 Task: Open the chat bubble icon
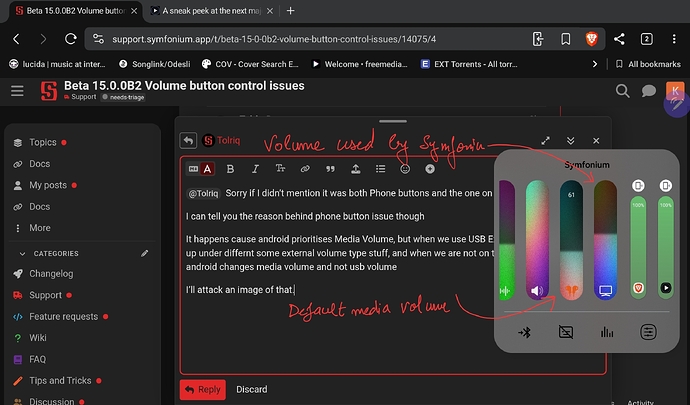(x=649, y=91)
